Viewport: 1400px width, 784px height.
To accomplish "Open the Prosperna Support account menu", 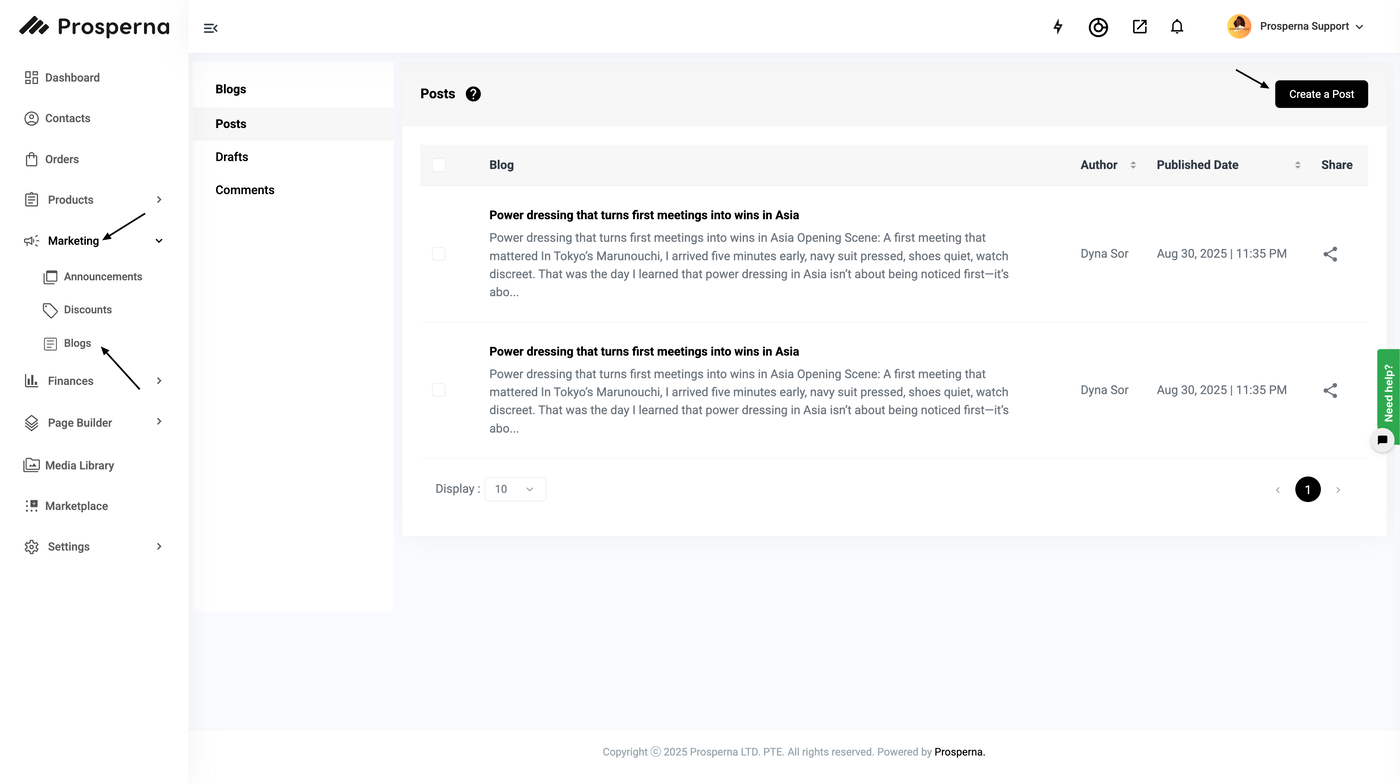I will tap(1296, 27).
